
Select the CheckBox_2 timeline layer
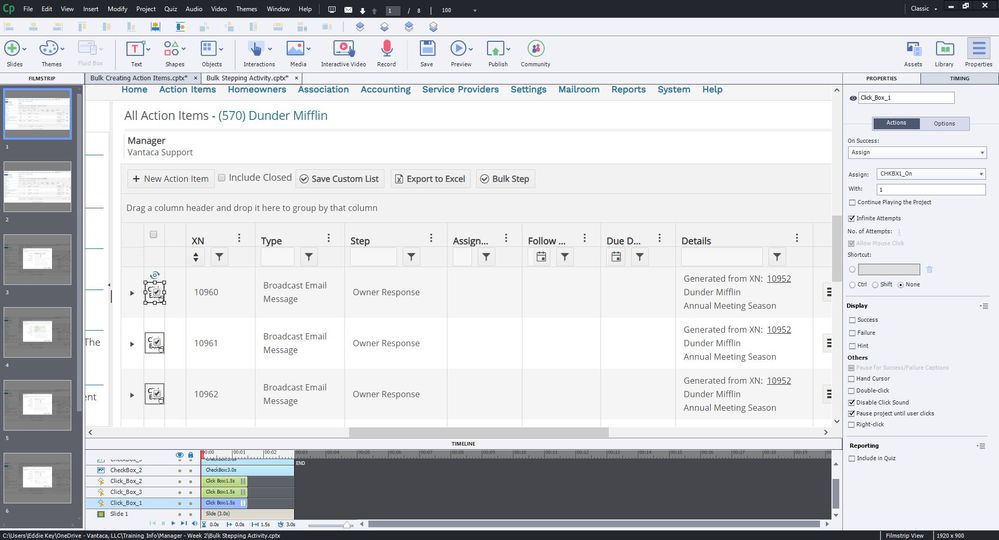126,471
